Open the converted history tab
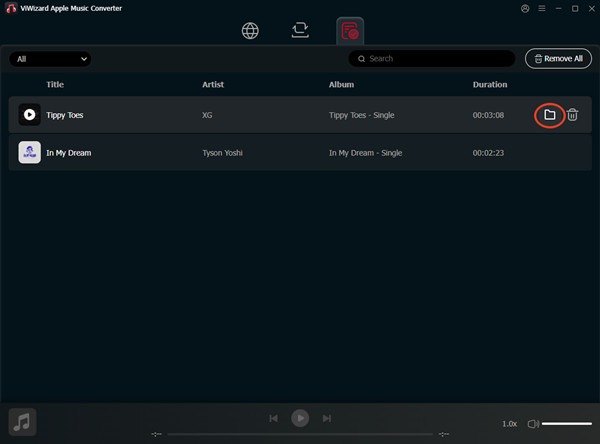This screenshot has height=444, width=600. (350, 31)
